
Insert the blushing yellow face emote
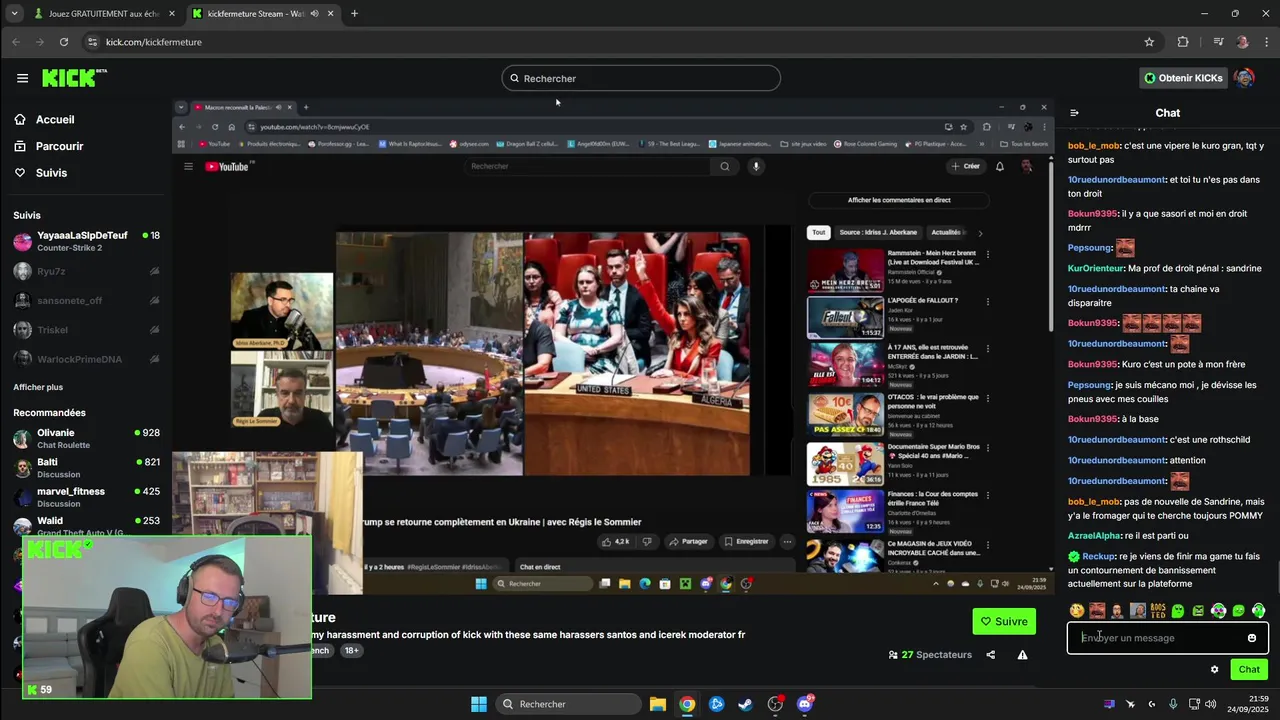point(1077,611)
